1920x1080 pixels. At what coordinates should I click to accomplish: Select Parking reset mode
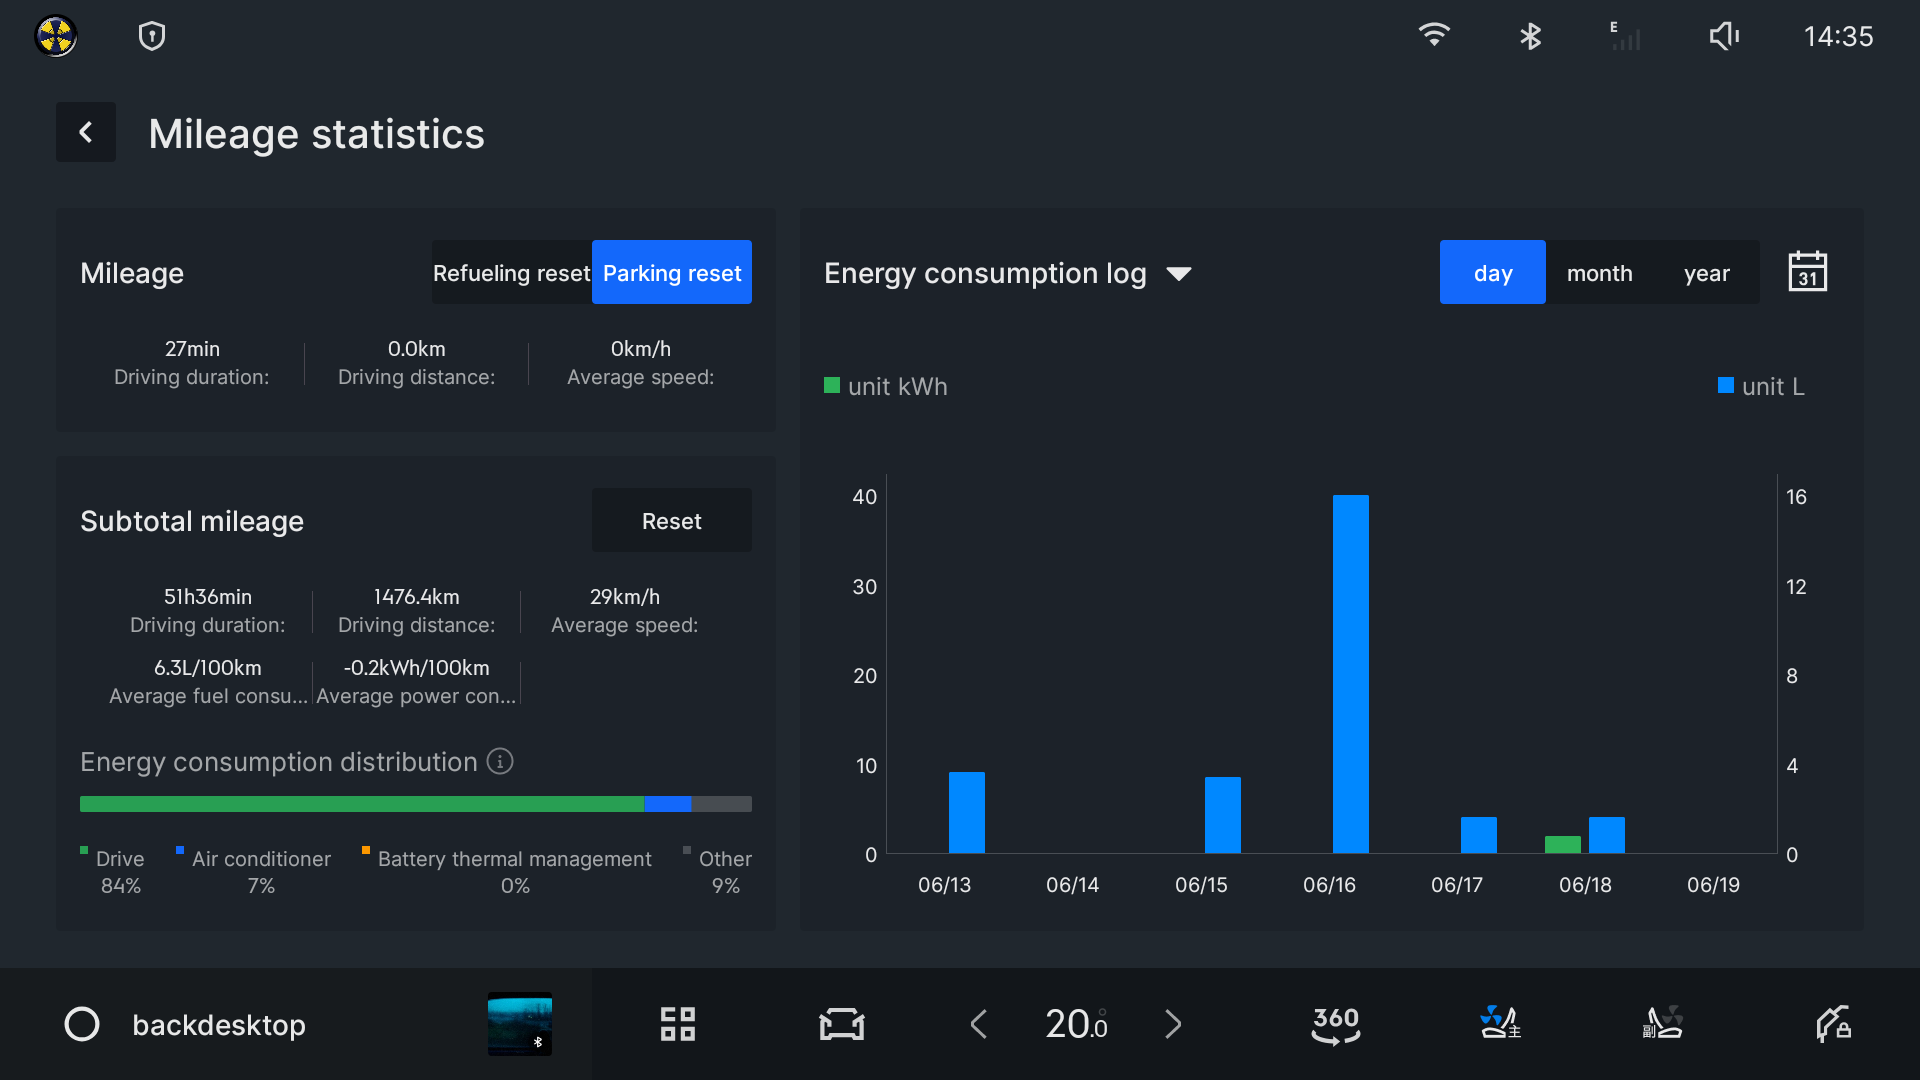pyautogui.click(x=672, y=273)
